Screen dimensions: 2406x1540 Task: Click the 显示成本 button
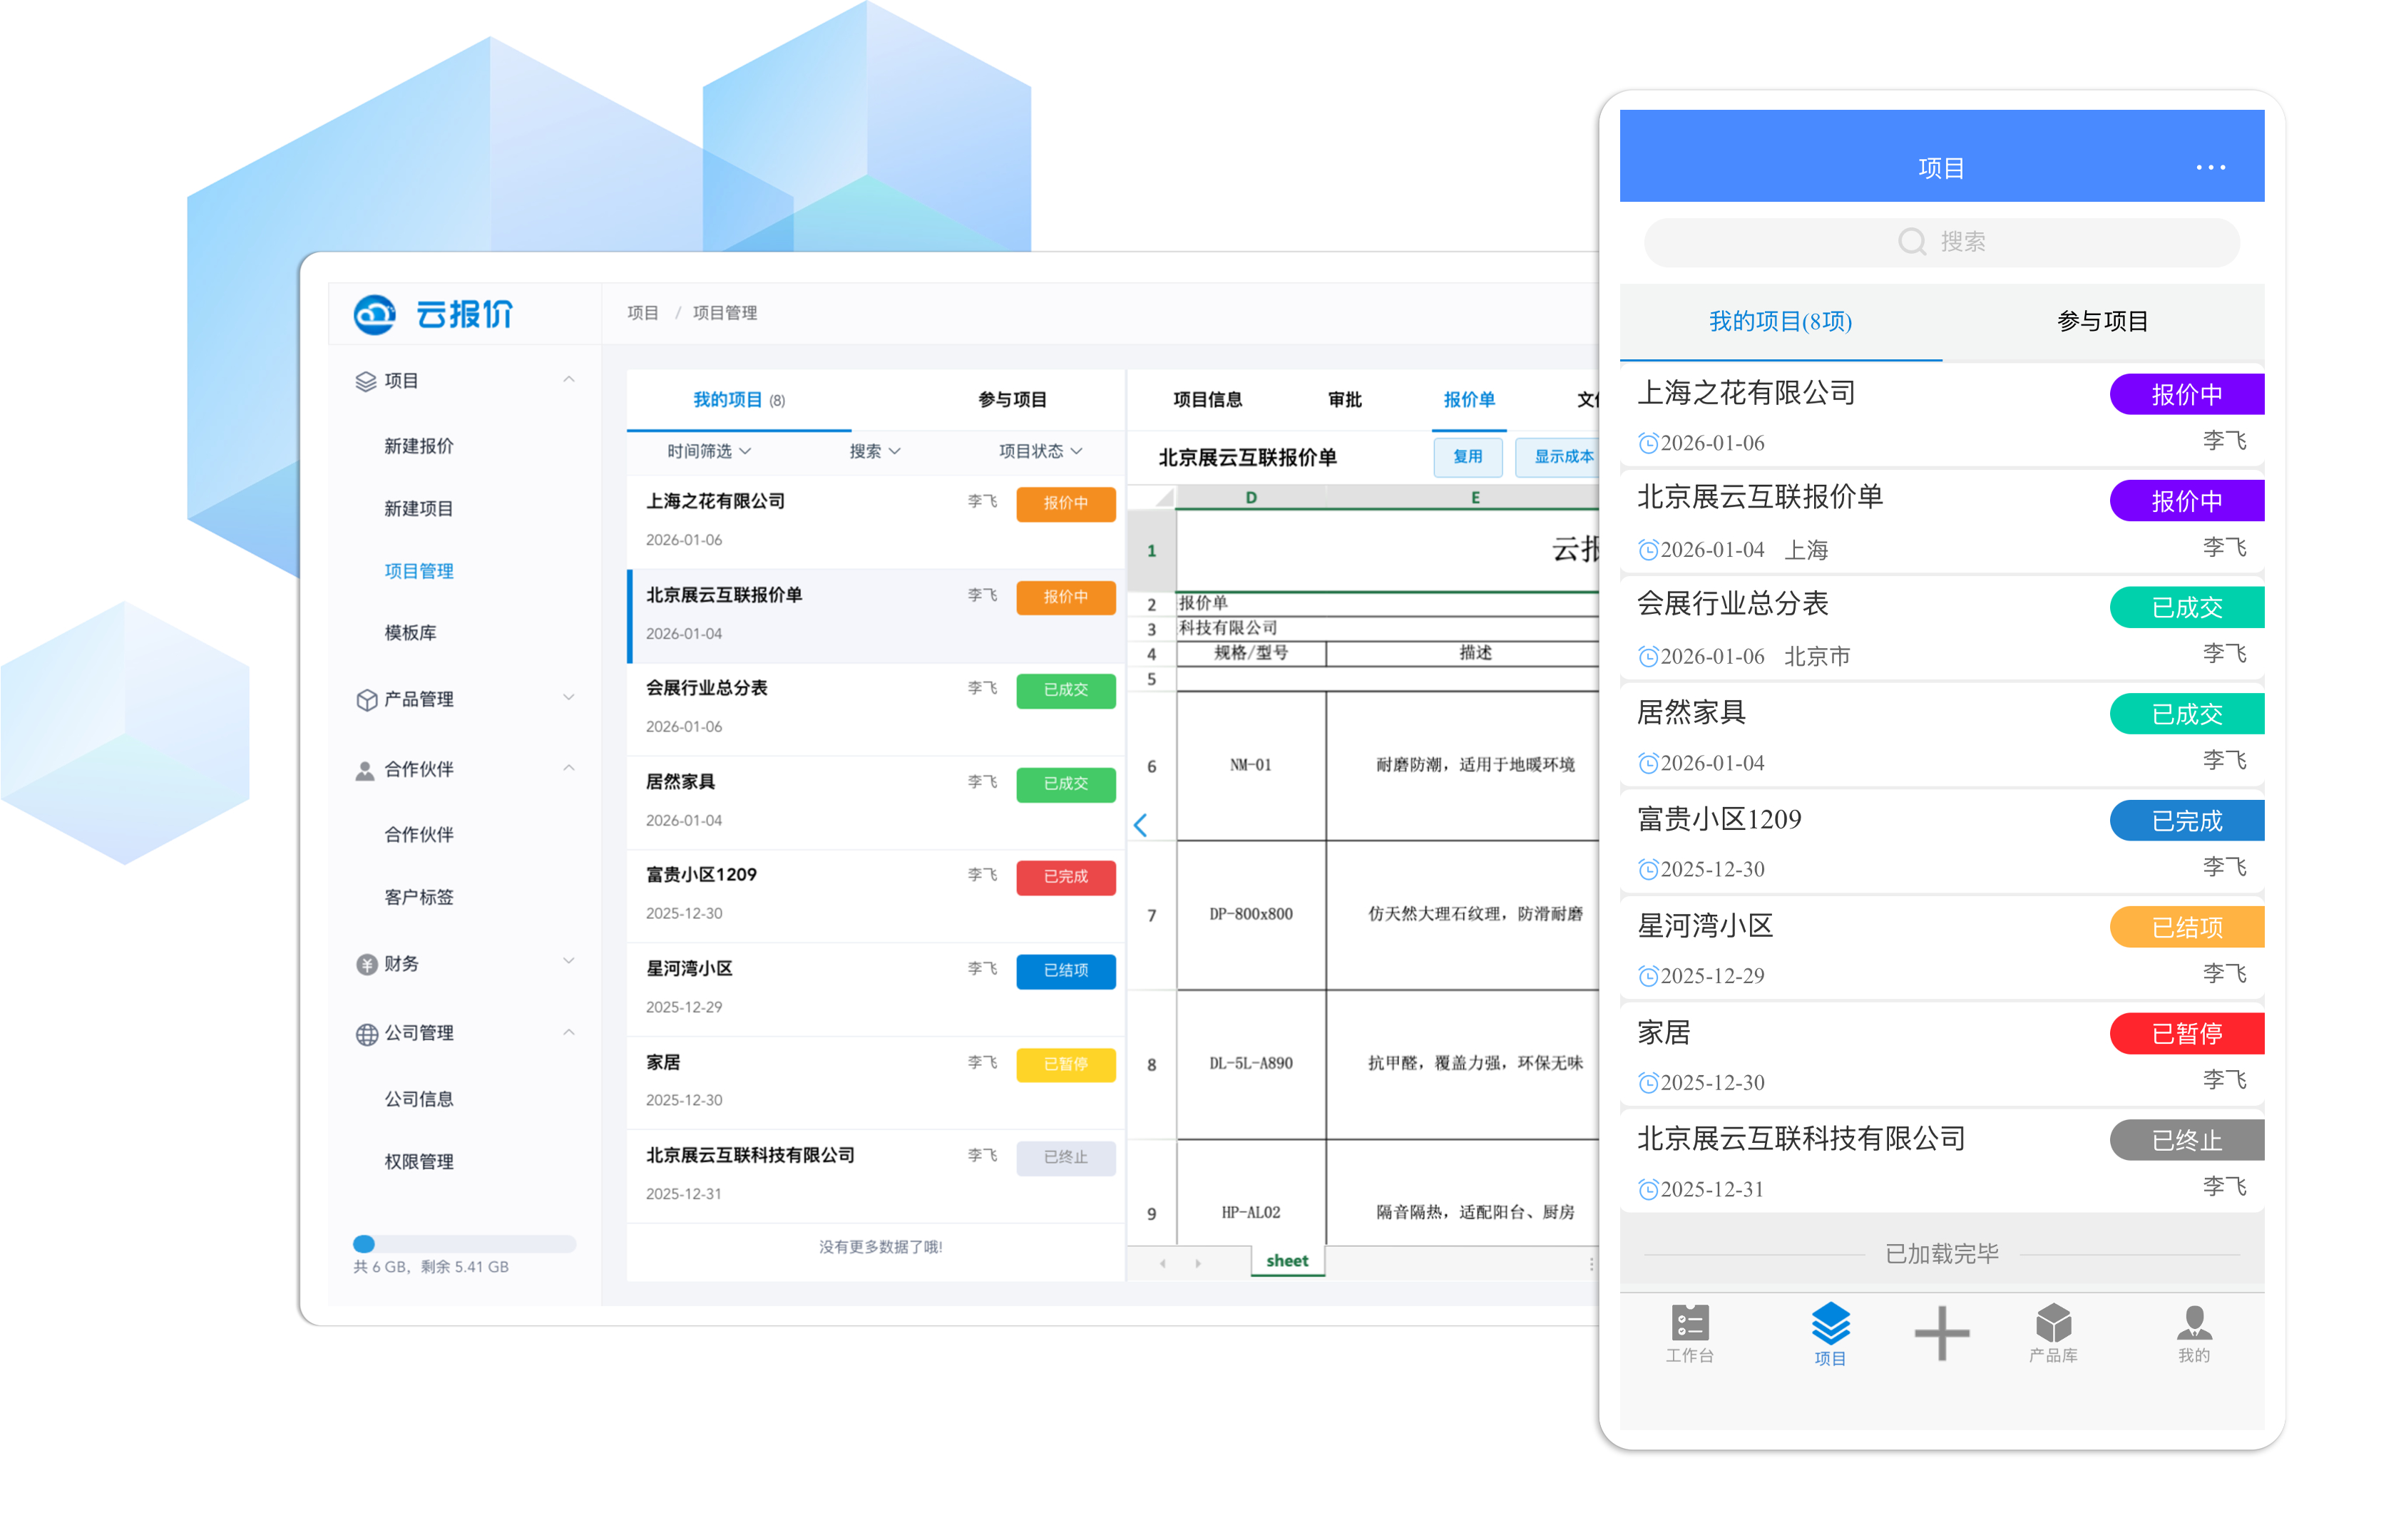coord(1561,456)
